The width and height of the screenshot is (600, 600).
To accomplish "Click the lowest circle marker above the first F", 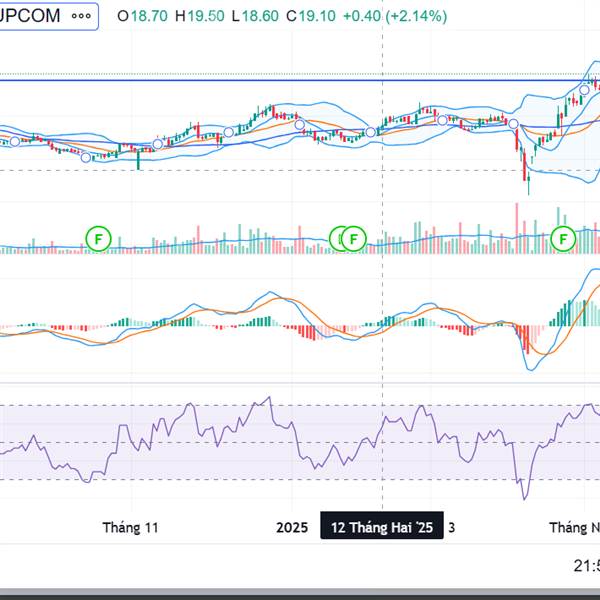I will pos(86,157).
